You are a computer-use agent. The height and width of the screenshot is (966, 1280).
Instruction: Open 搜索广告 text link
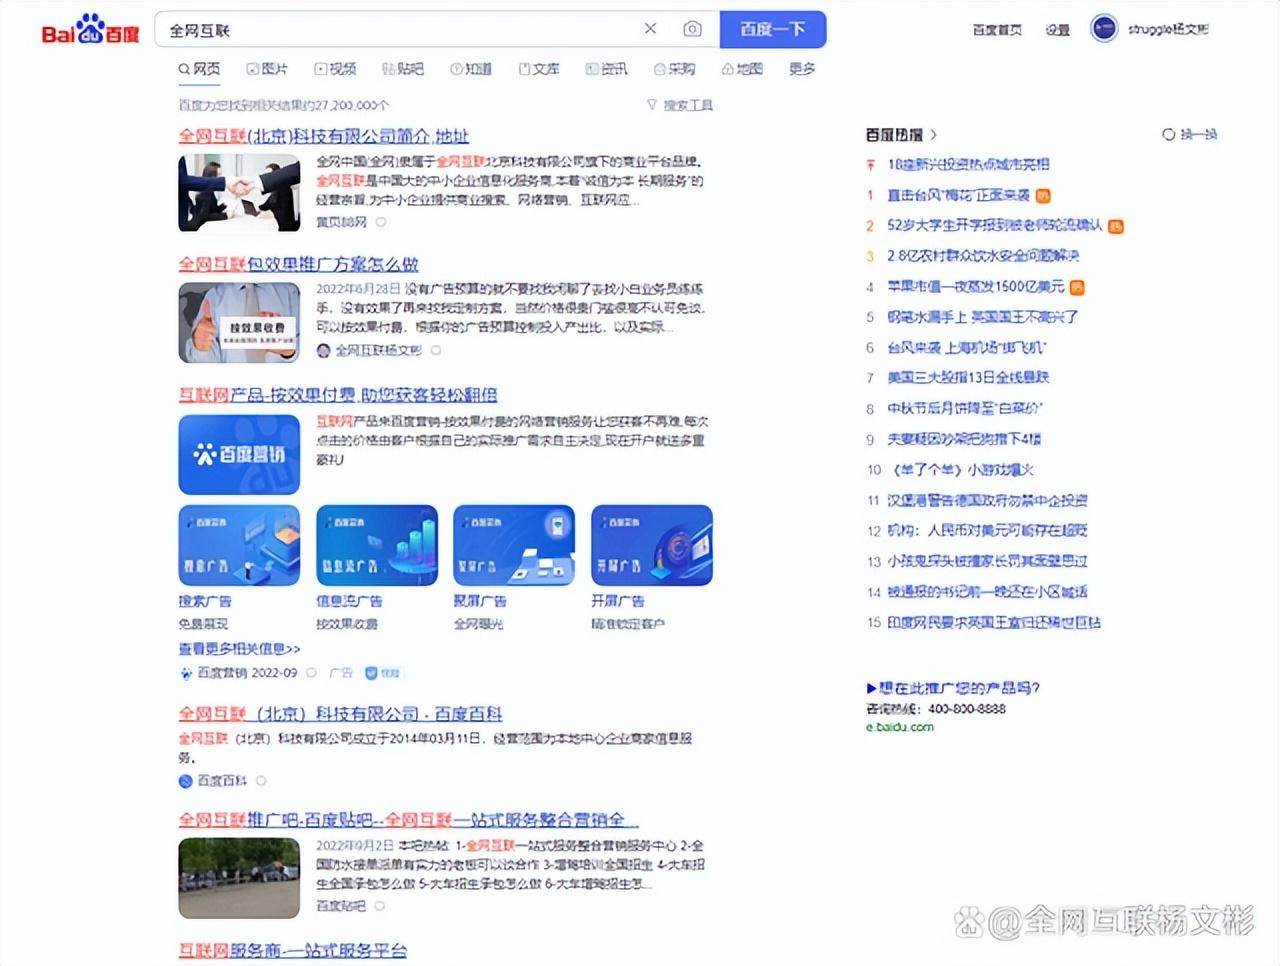205,601
